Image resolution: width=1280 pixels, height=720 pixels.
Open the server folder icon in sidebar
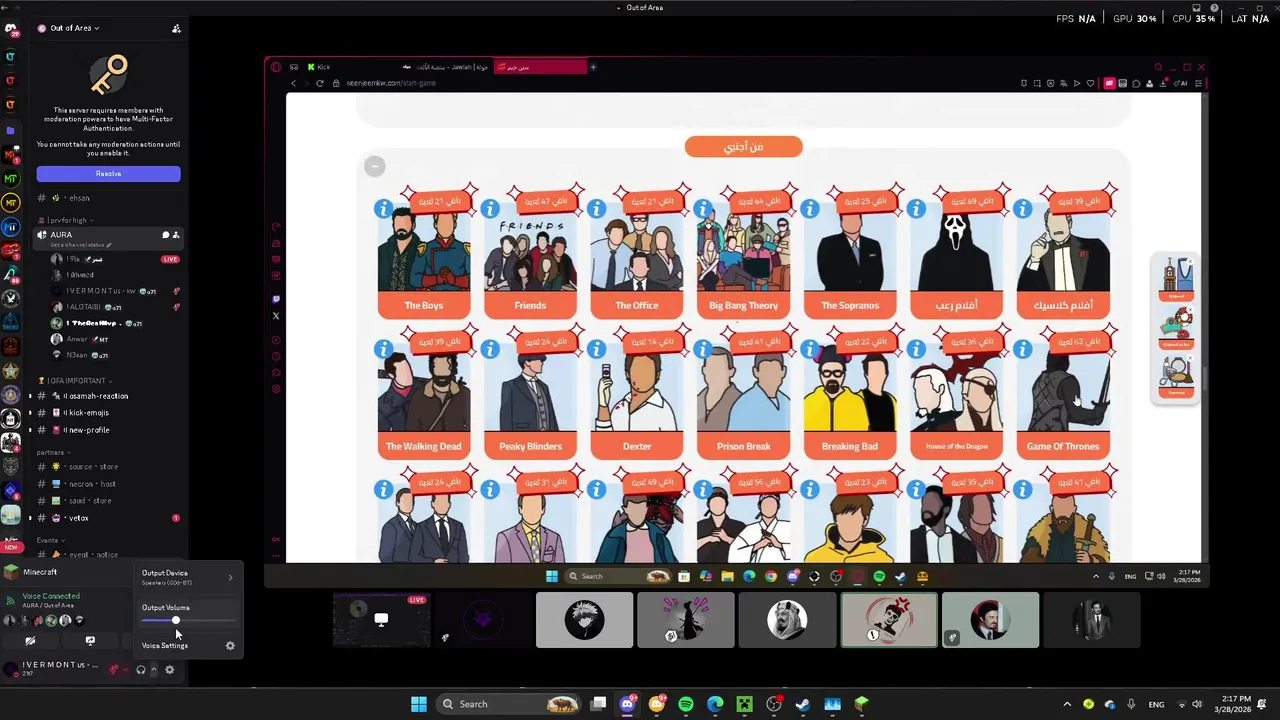pos(11,130)
